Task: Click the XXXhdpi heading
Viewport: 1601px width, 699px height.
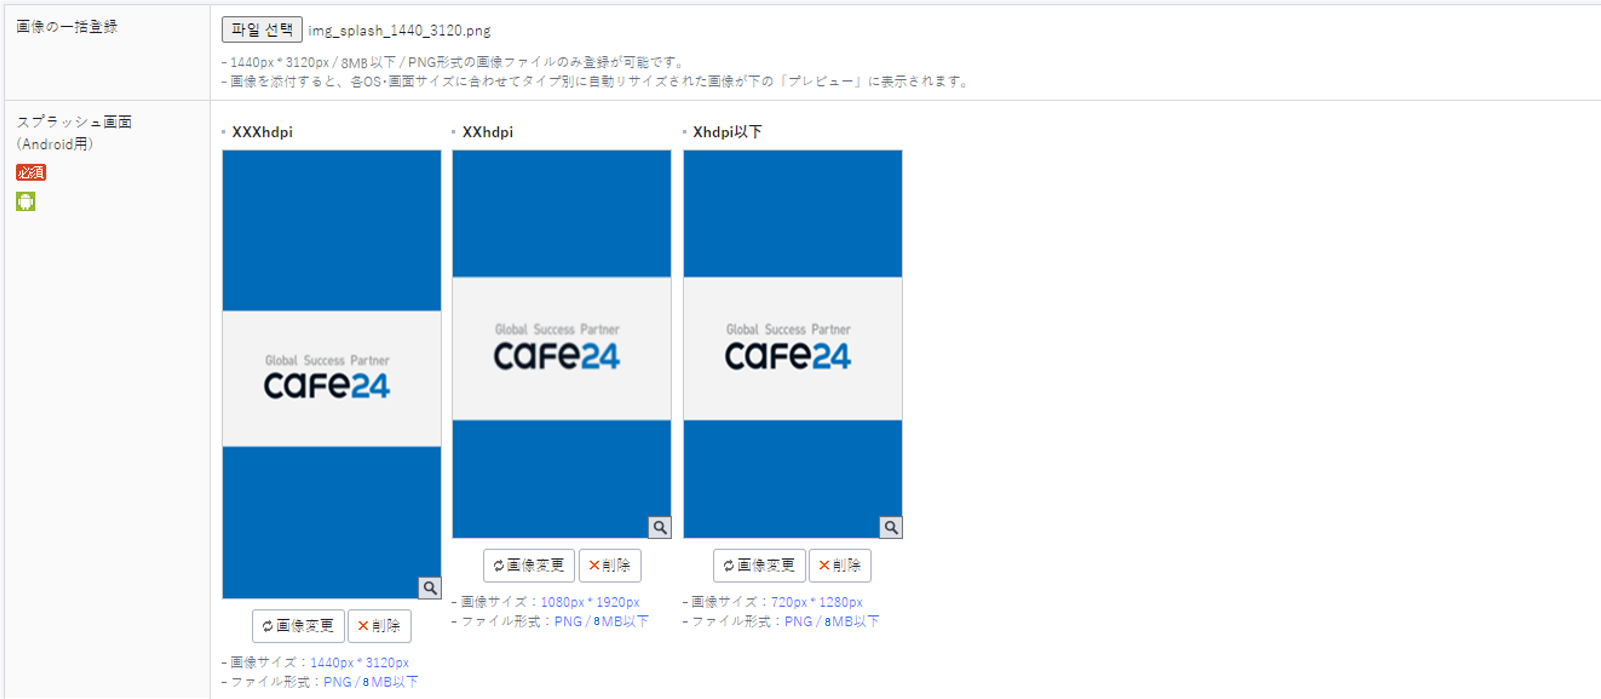Action: pyautogui.click(x=262, y=132)
